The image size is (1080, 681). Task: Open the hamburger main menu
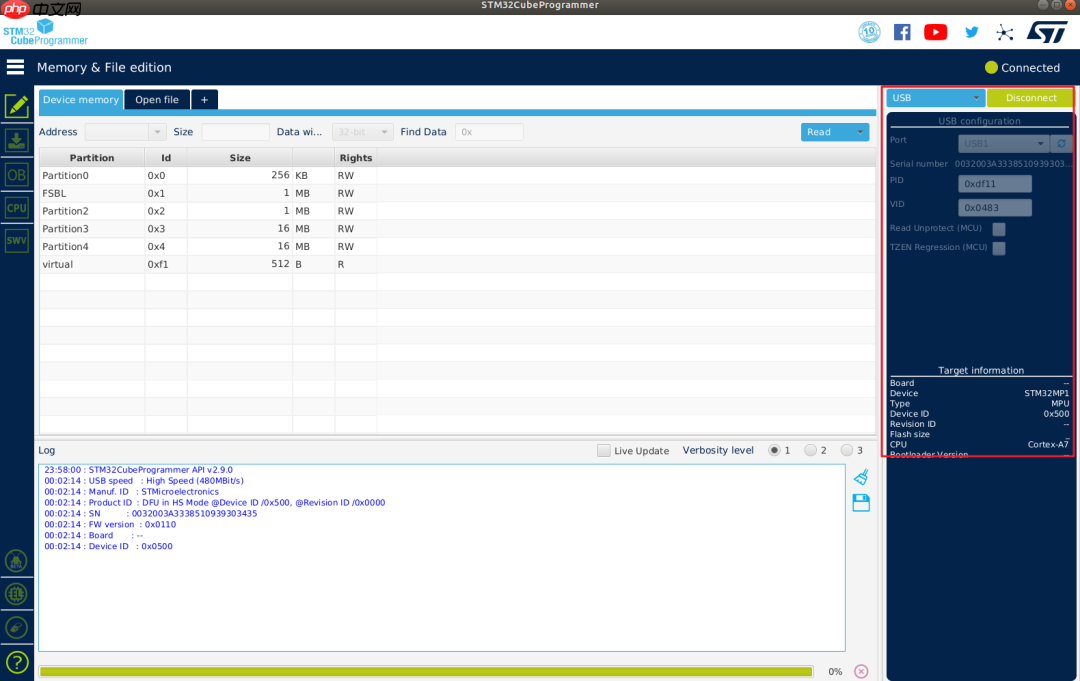tap(15, 67)
